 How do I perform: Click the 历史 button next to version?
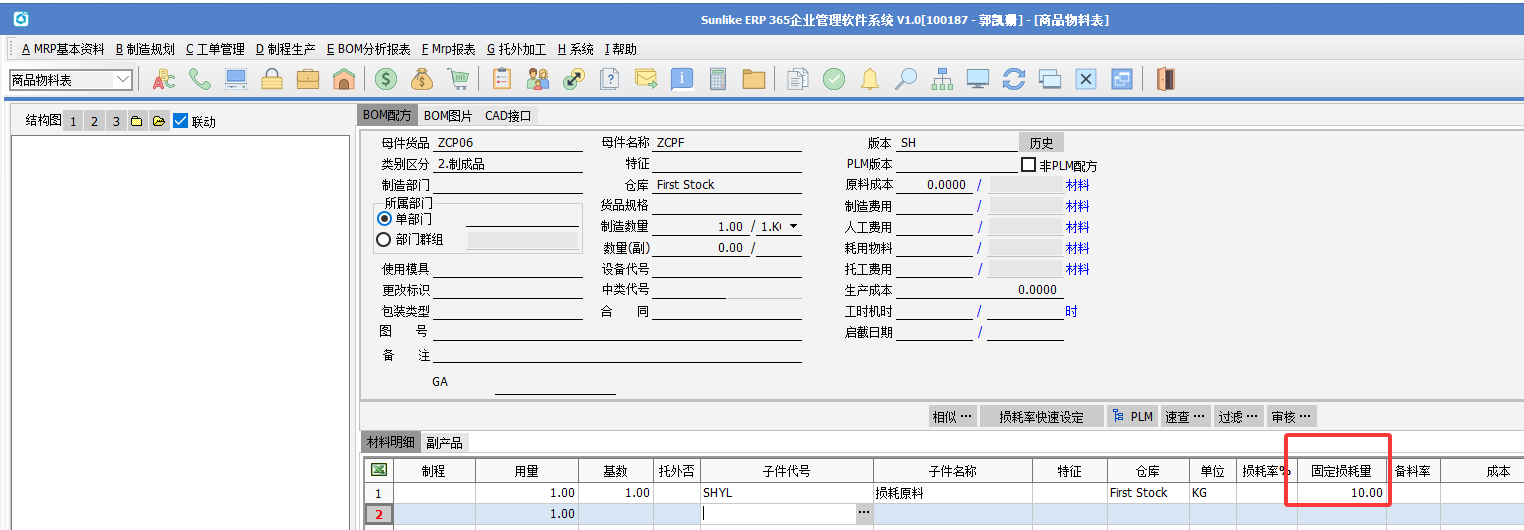pos(1041,143)
